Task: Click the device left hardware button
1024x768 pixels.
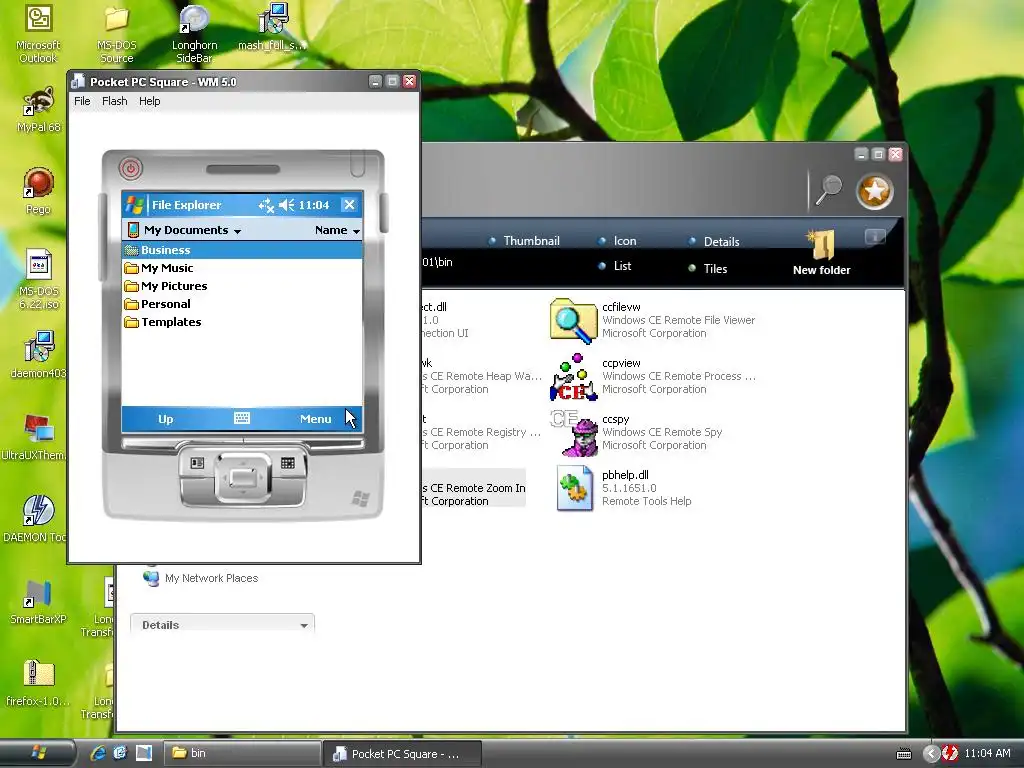Action: click(197, 463)
